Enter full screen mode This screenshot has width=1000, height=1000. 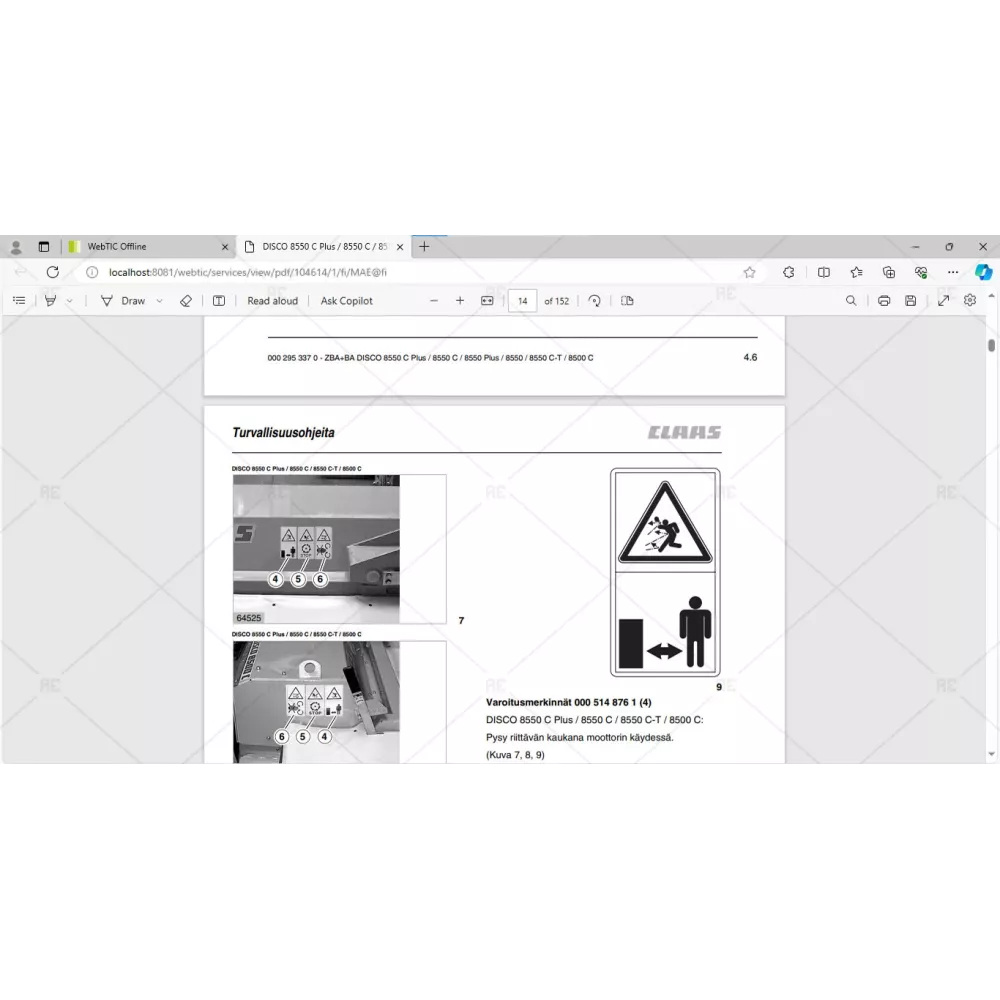click(x=943, y=300)
